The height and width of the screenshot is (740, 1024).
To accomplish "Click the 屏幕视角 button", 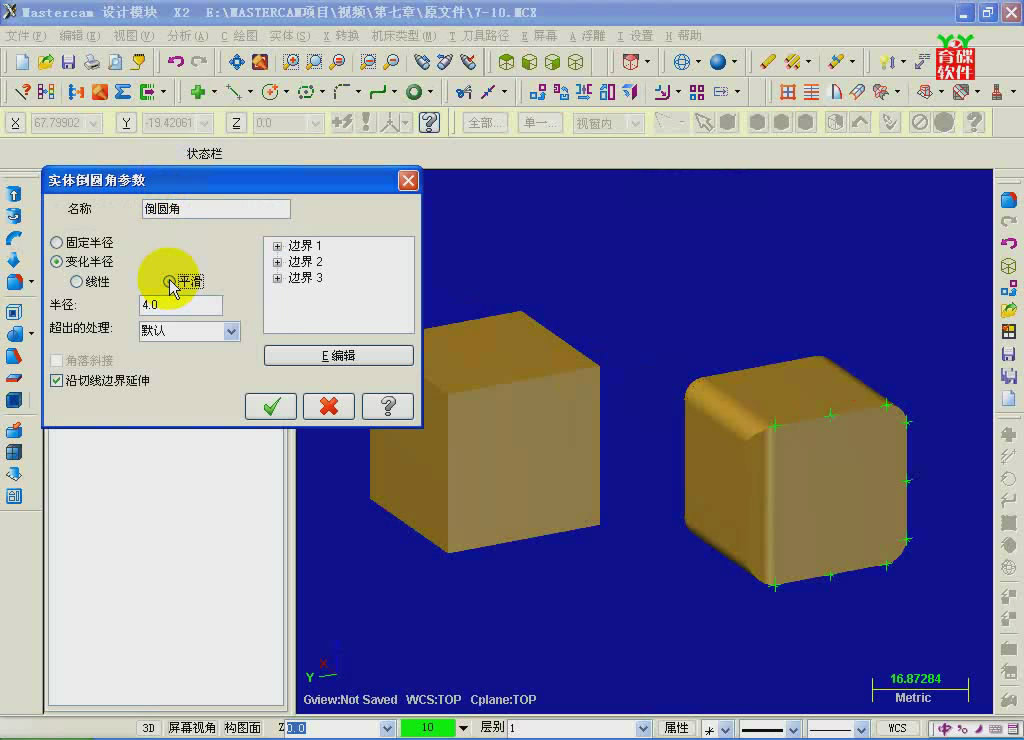I will (191, 728).
